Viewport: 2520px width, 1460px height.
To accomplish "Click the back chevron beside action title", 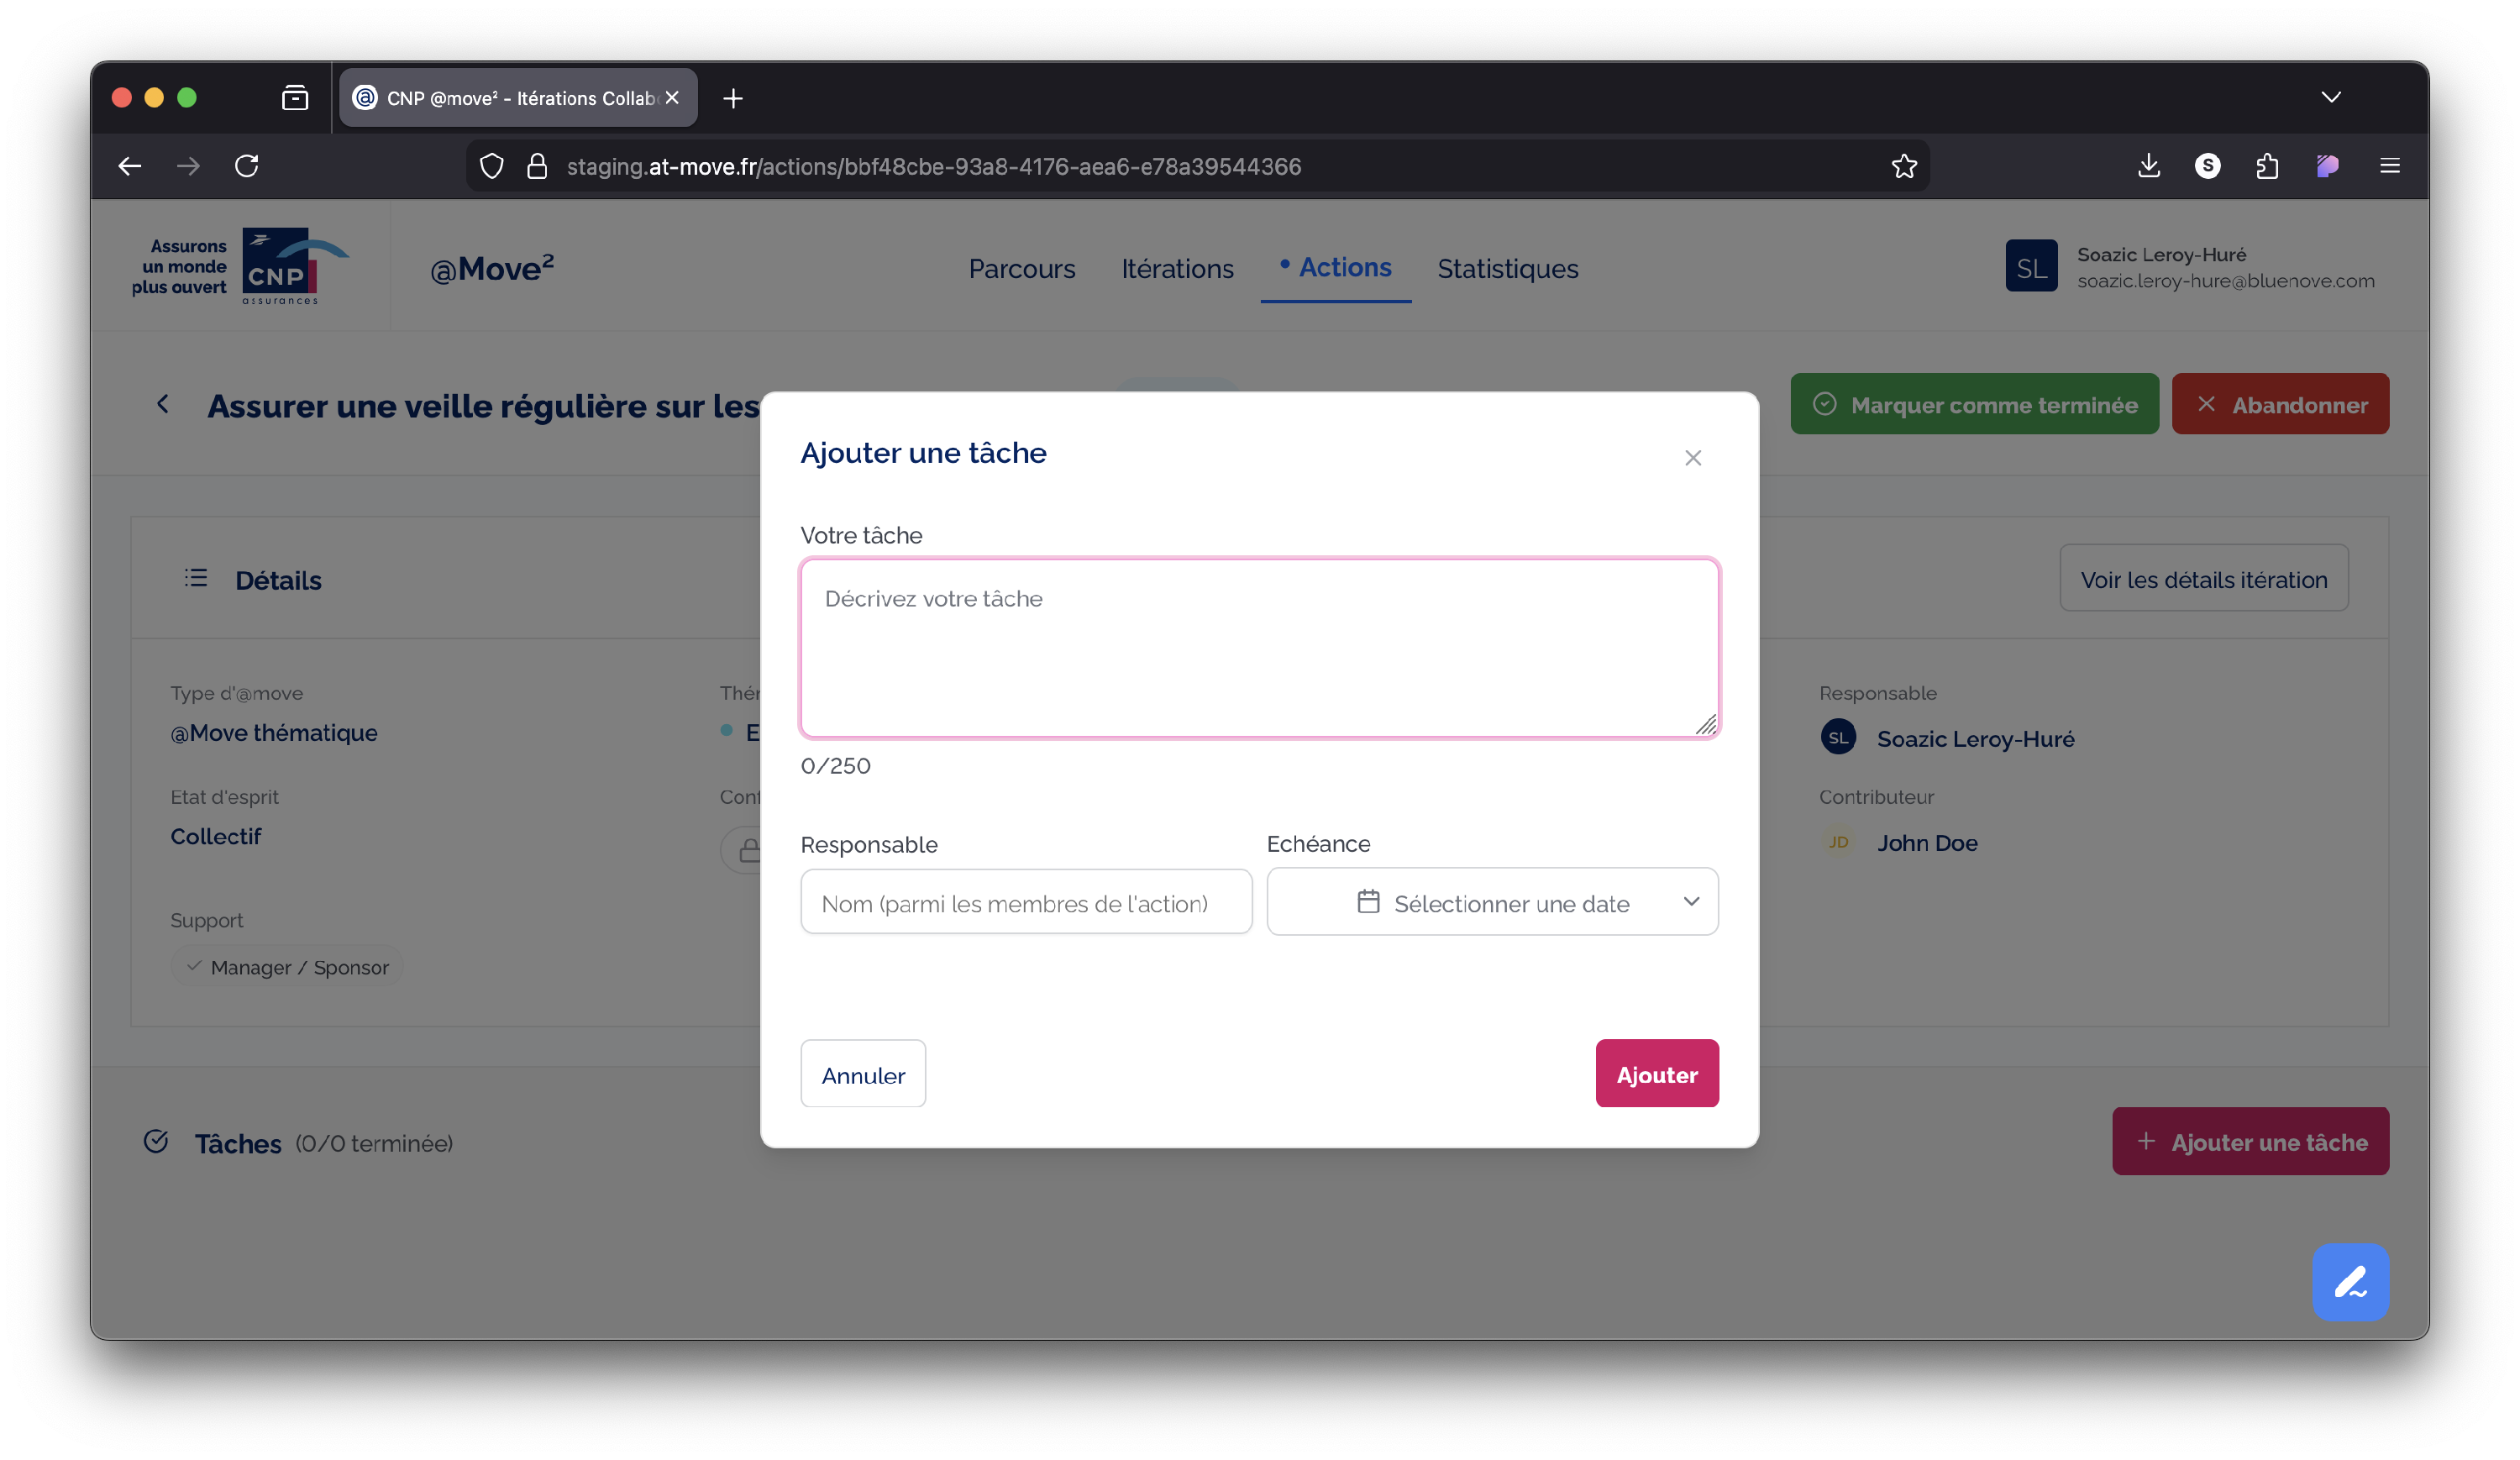I will (x=163, y=404).
